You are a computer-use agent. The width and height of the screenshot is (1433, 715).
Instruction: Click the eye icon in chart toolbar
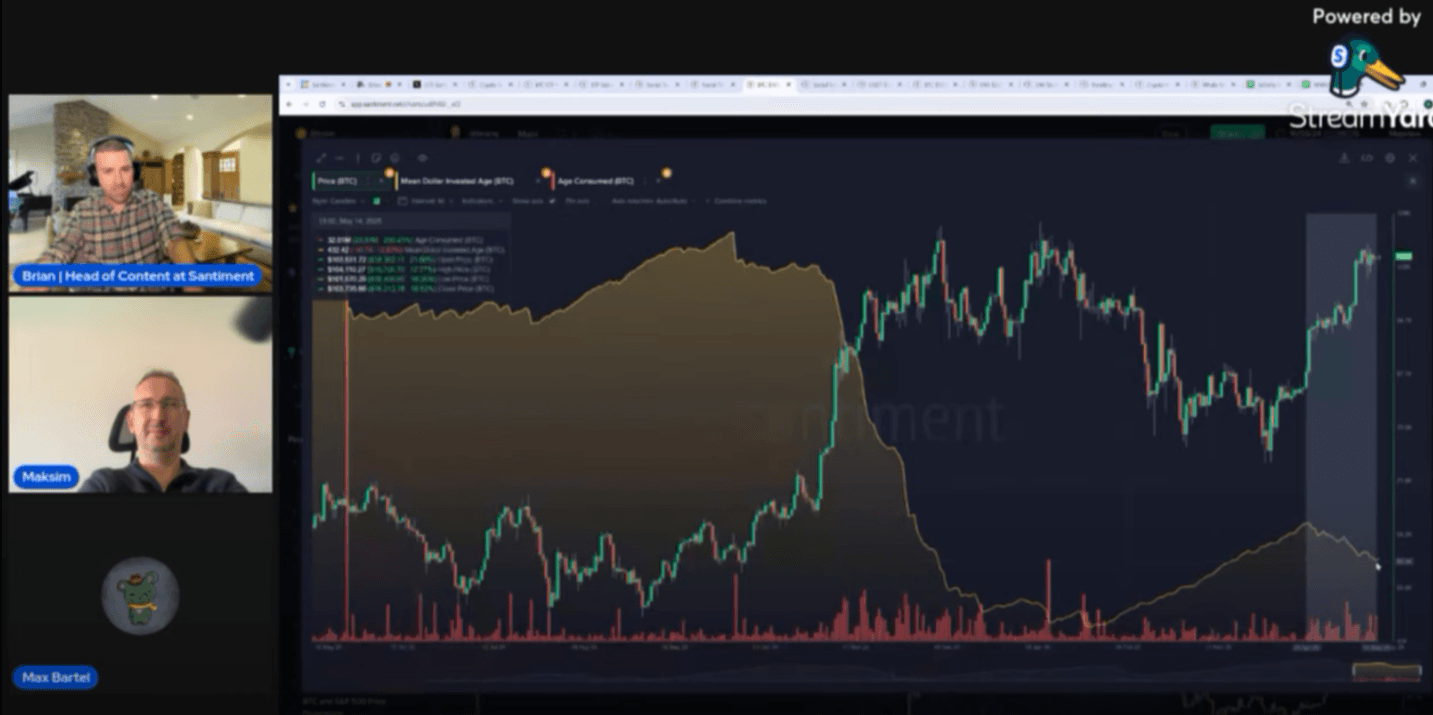(422, 158)
